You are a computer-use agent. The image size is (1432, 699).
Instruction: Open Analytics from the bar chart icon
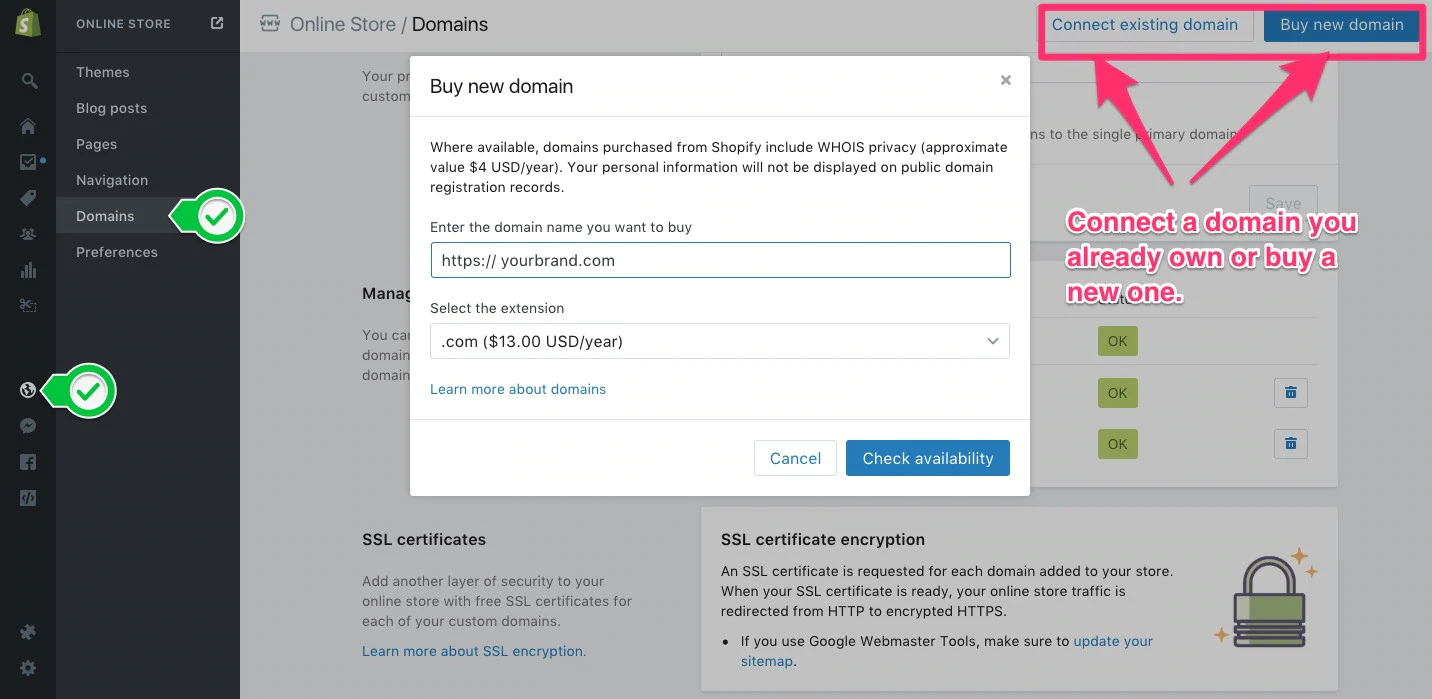(28, 270)
